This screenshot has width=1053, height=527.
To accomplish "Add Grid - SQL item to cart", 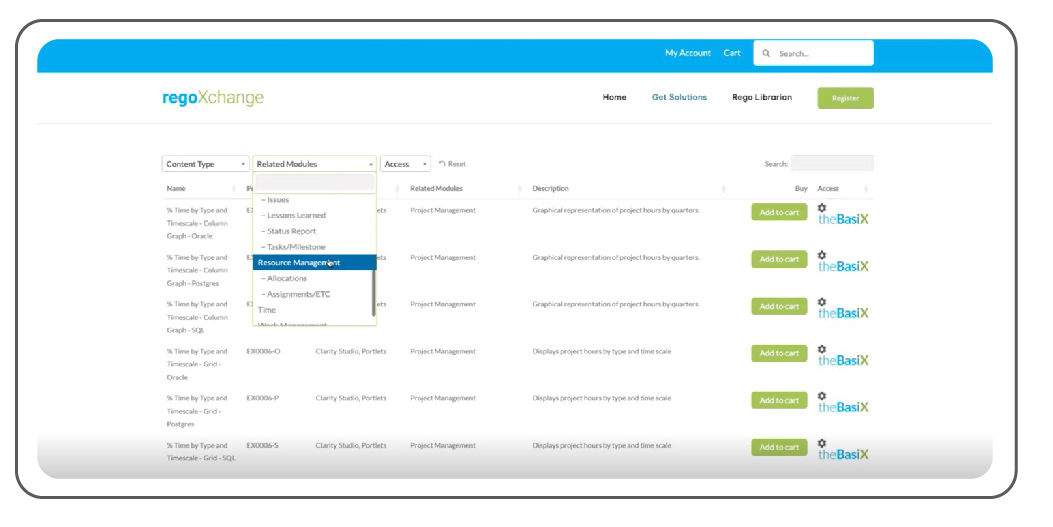I will [x=779, y=447].
